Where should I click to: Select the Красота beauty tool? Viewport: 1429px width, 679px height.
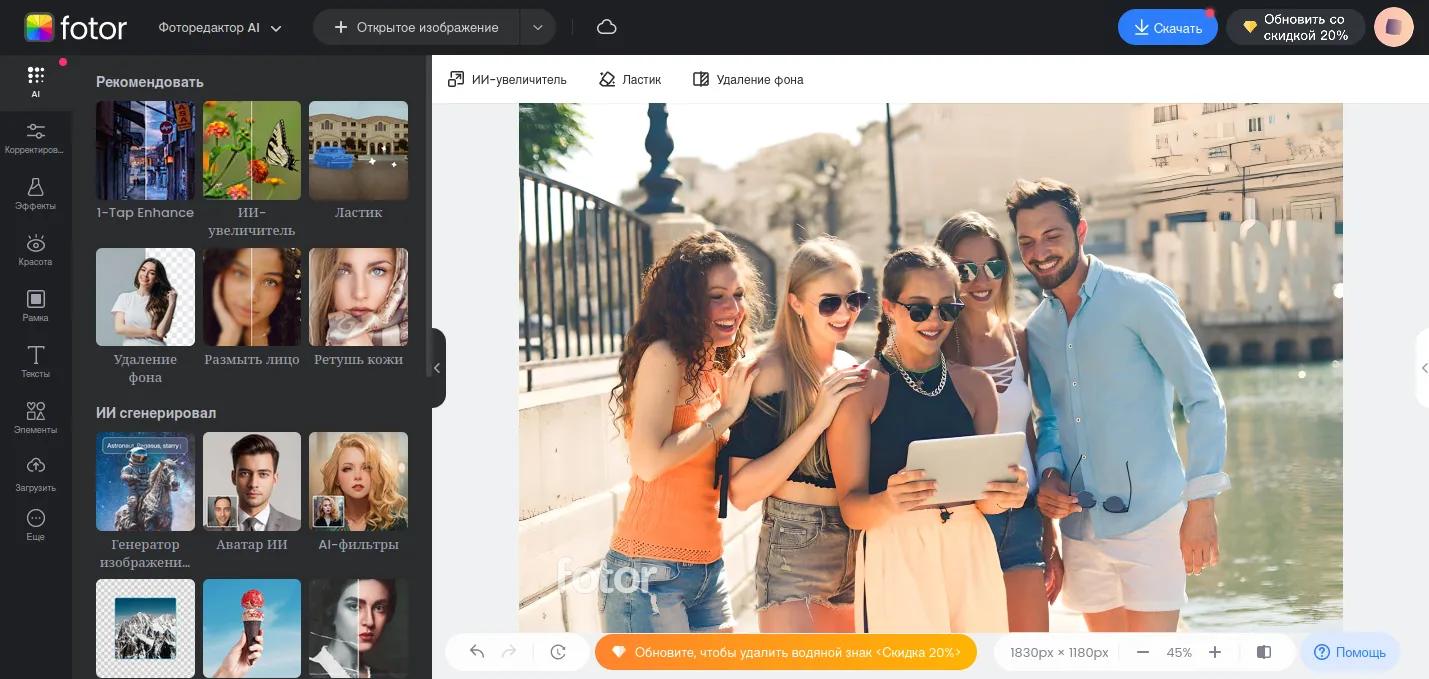coord(35,250)
